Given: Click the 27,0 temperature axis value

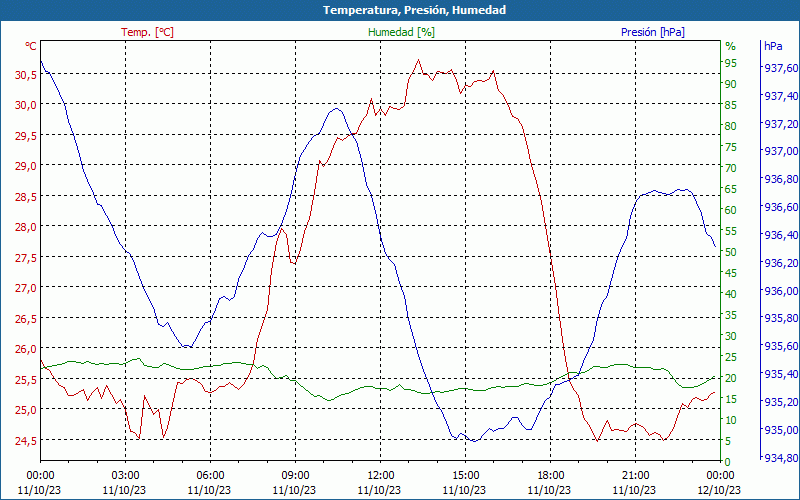Looking at the screenshot, I should point(26,288).
